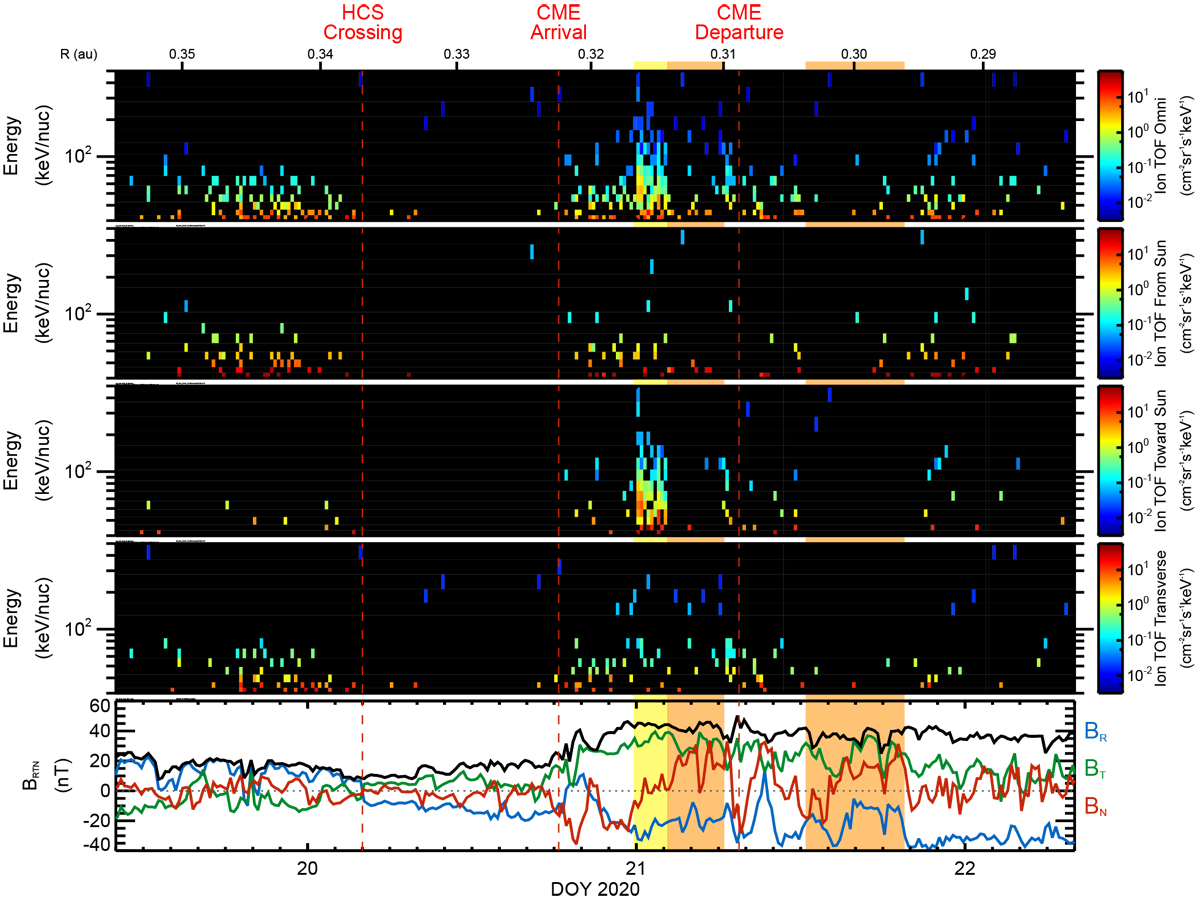Click the 0.32 radial distance tick label
This screenshot has height=898, width=1200.
[591, 53]
